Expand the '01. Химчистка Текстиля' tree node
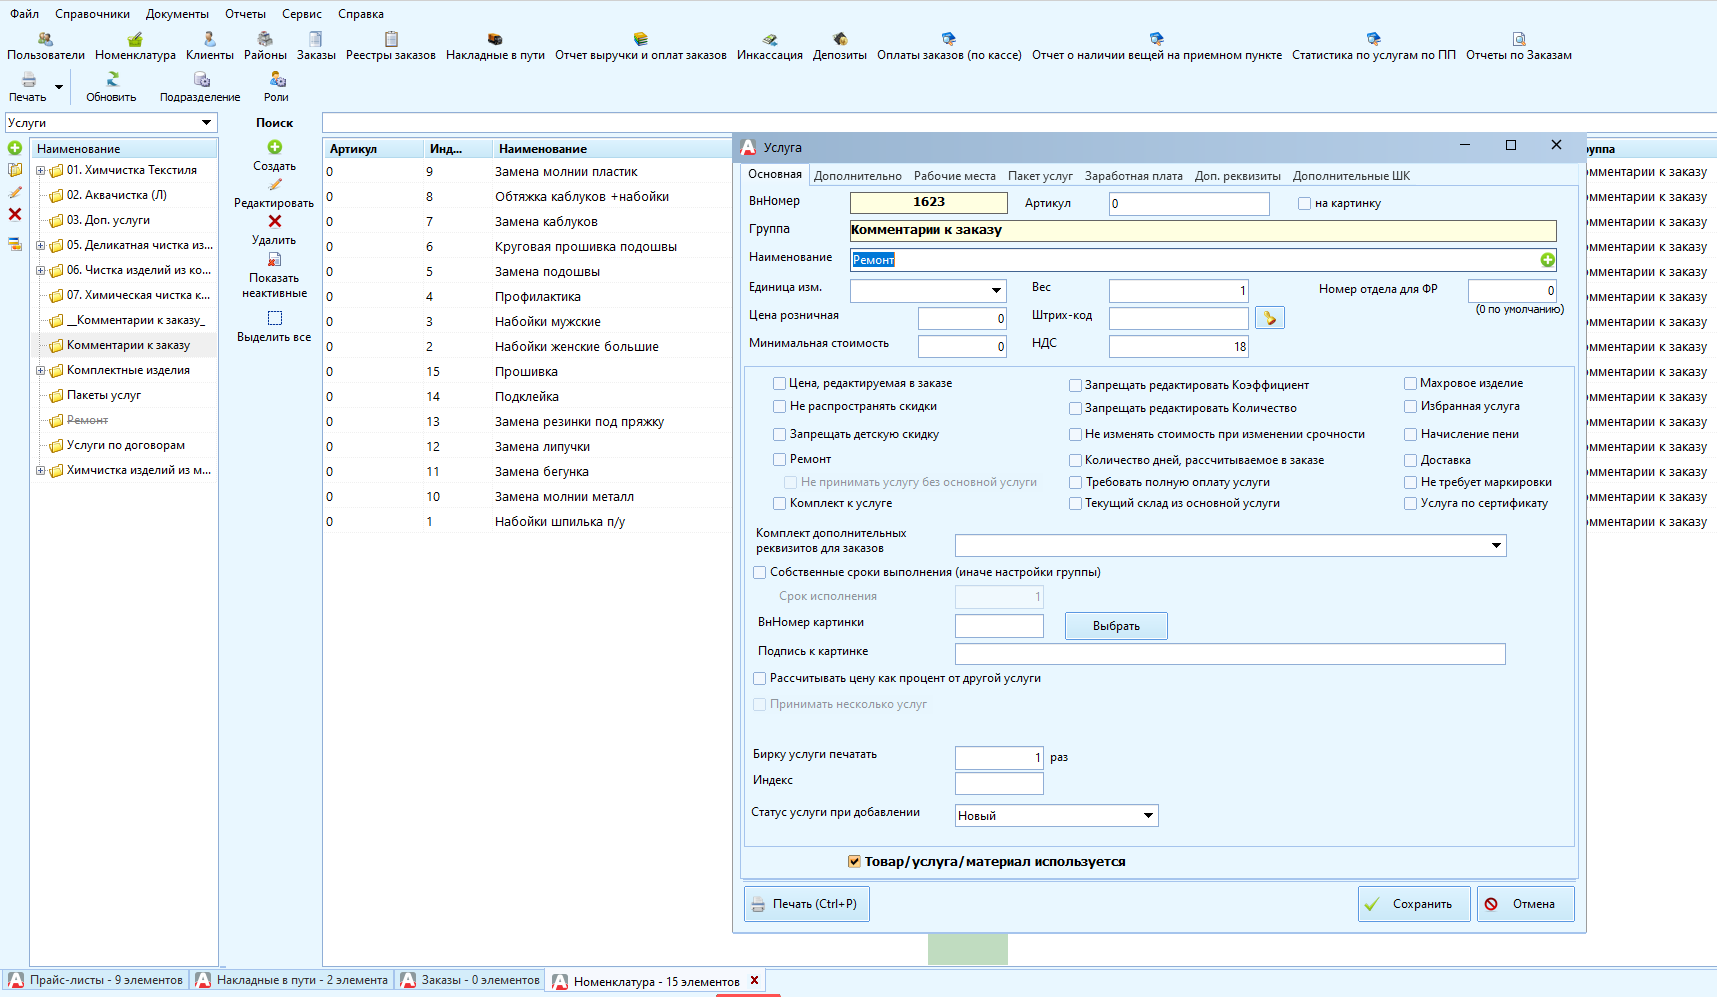 click(x=40, y=171)
